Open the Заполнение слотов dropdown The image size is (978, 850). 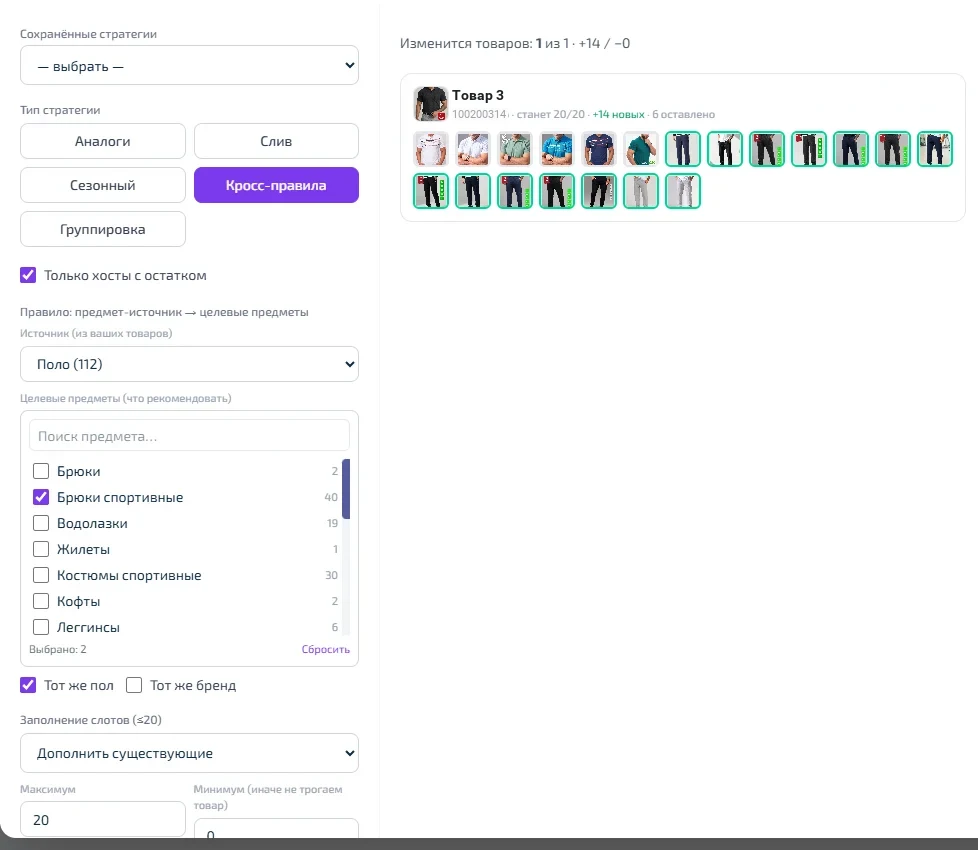(x=190, y=753)
